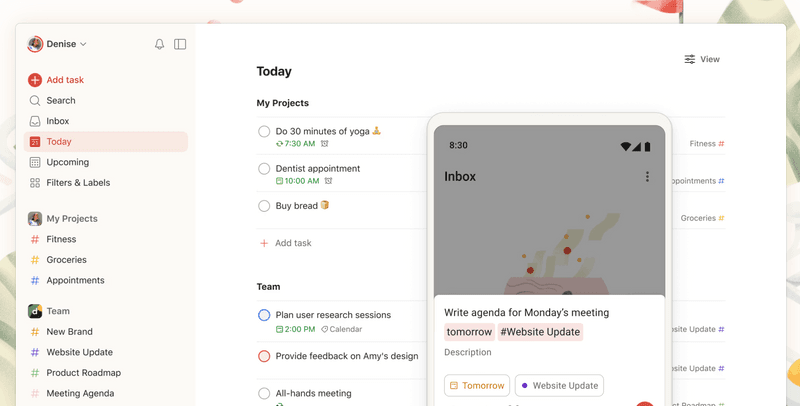Collapse the sidebar with the panel icon
The height and width of the screenshot is (406, 800).
point(180,44)
